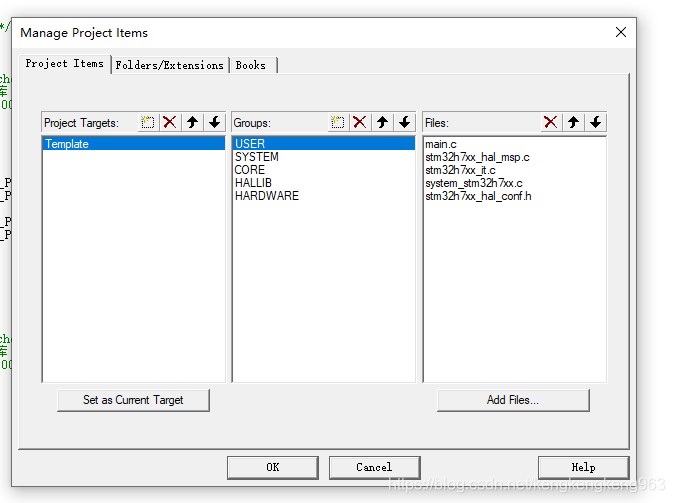This screenshot has width=675, height=503.
Task: Move the Project Target down
Action: [x=214, y=122]
